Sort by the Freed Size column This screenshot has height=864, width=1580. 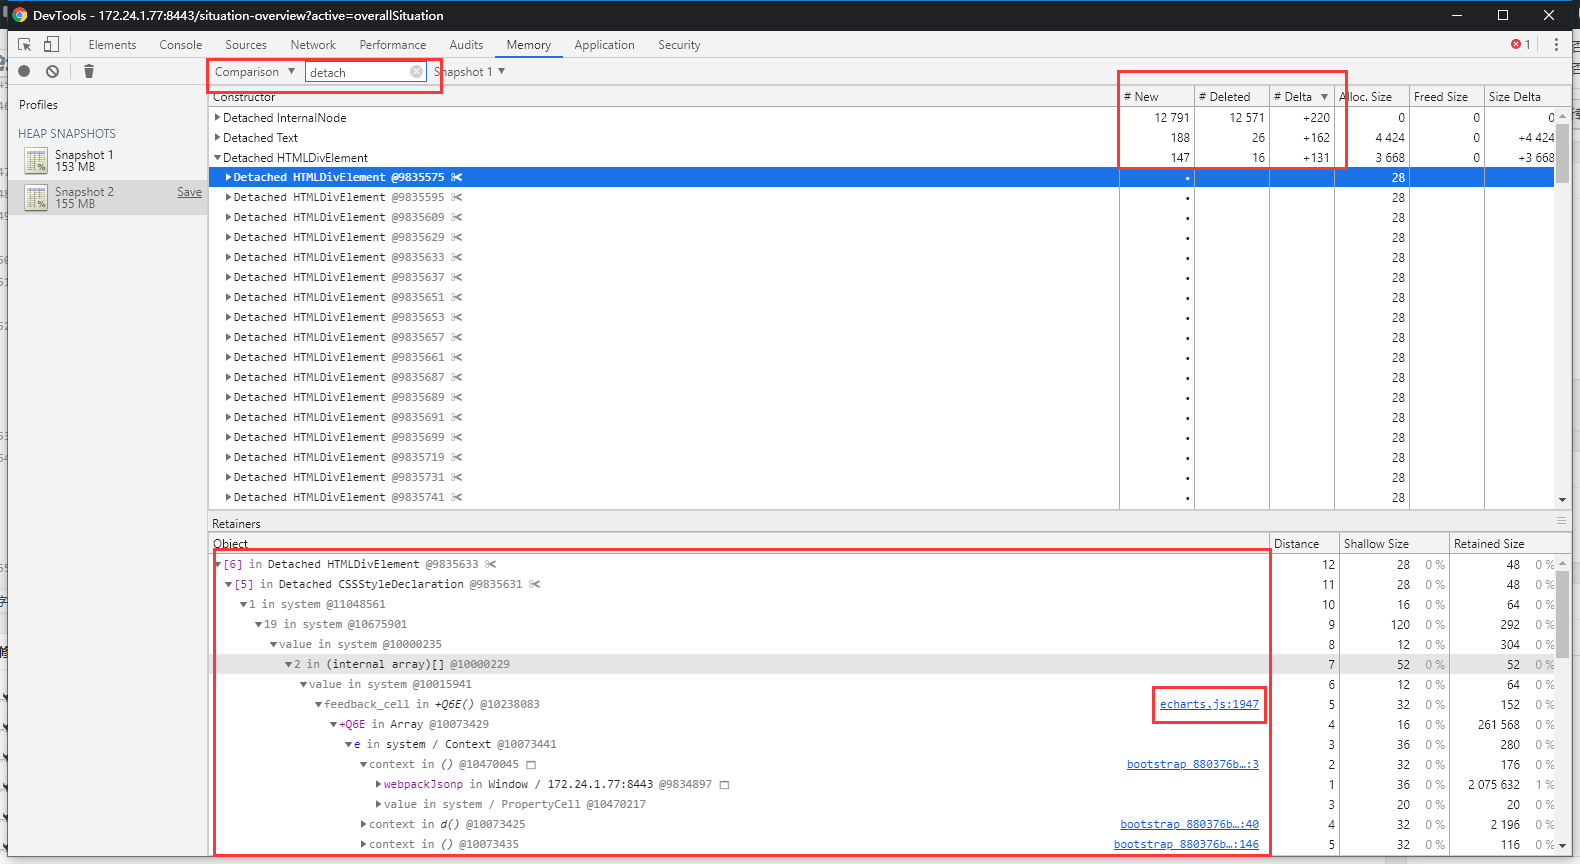(x=1446, y=96)
